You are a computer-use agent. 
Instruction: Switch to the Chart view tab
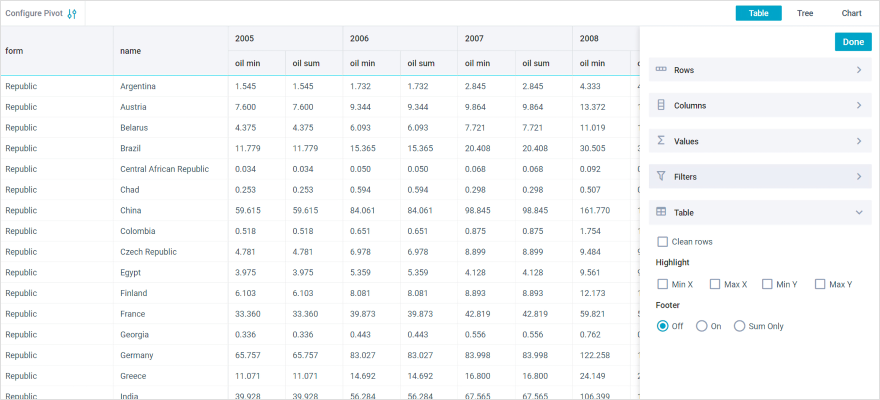pyautogui.click(x=851, y=13)
